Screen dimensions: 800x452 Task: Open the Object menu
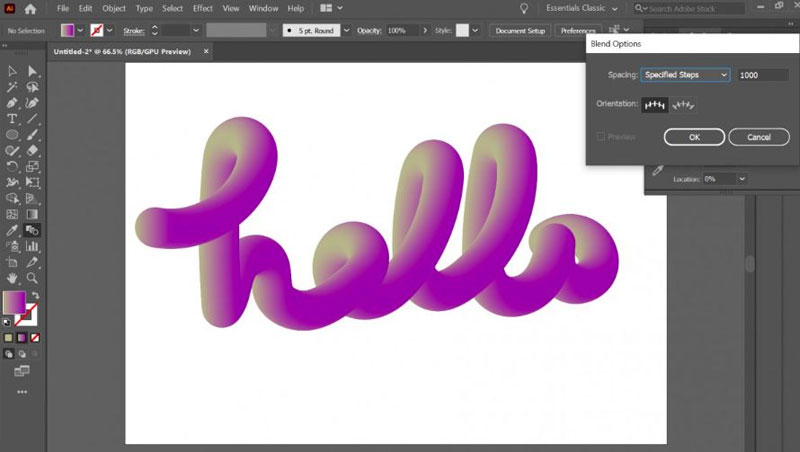coord(114,8)
